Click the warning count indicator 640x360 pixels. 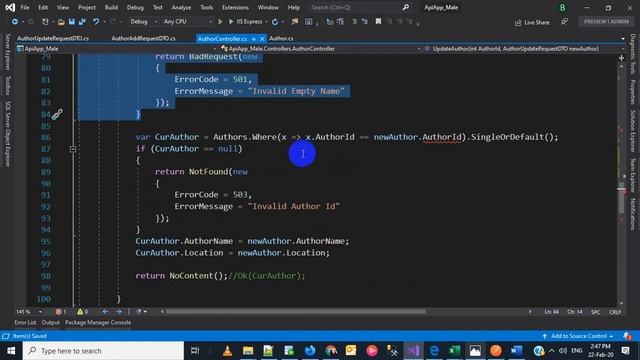tap(82, 312)
